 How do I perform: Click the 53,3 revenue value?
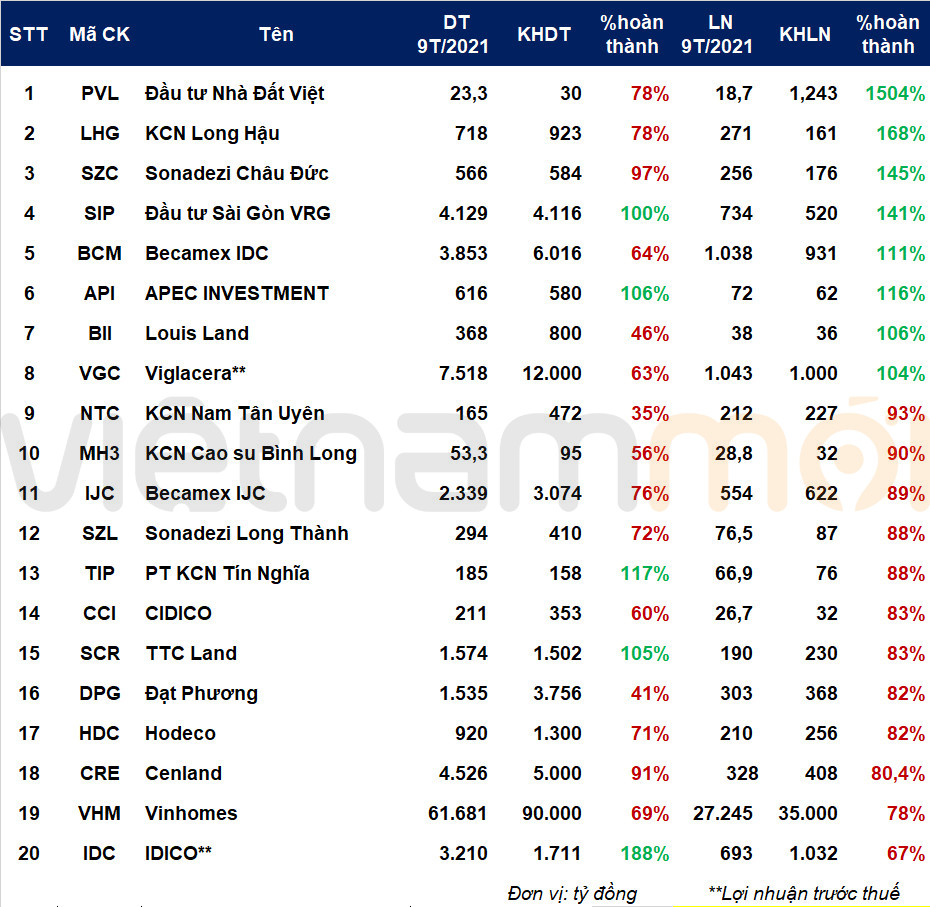pos(469,453)
